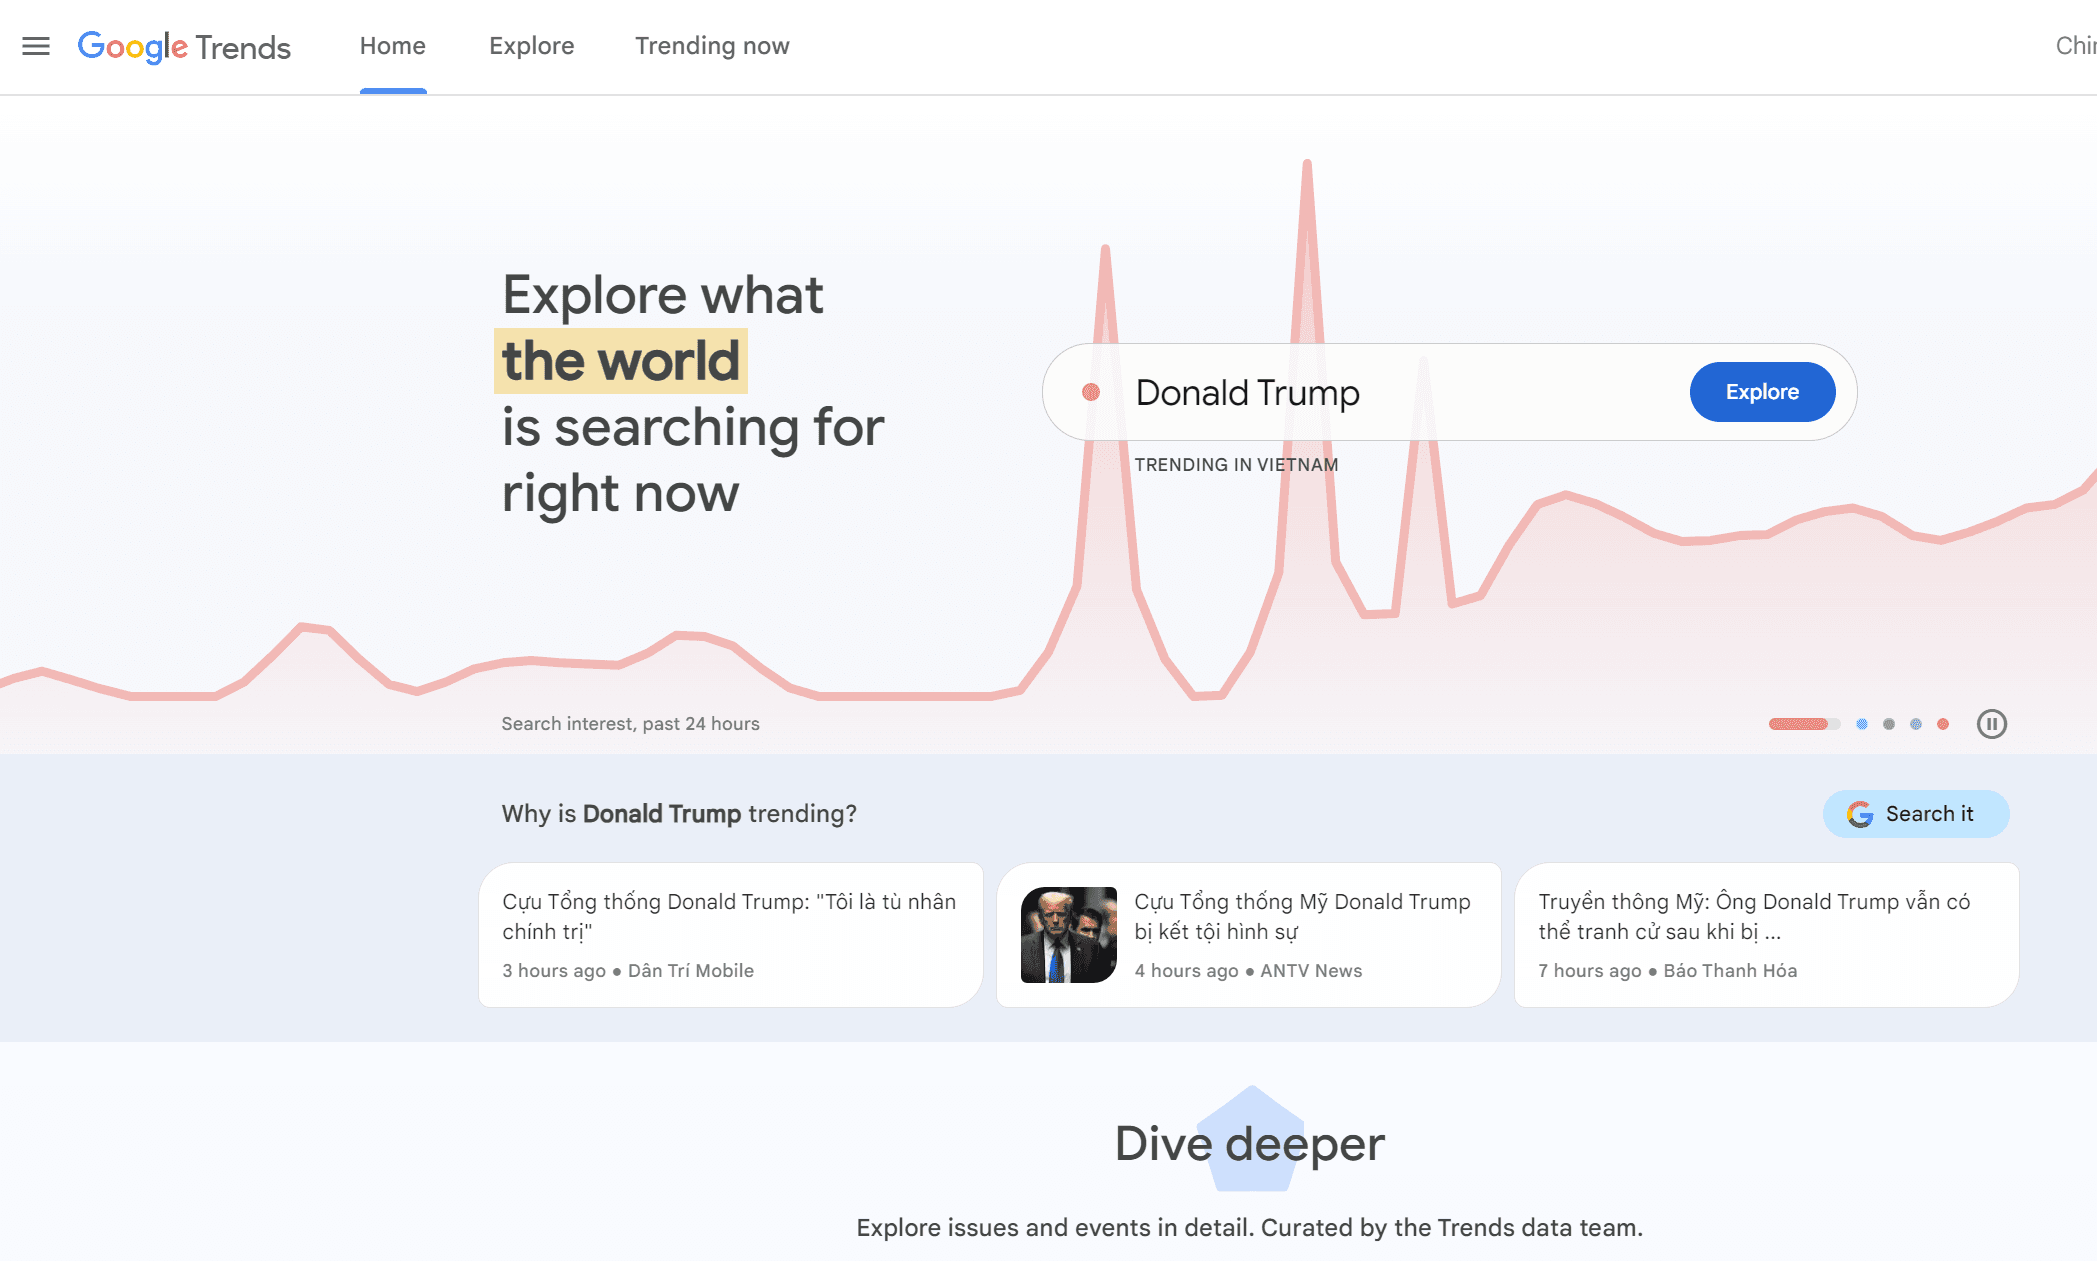Switch to the Home tab

point(393,46)
